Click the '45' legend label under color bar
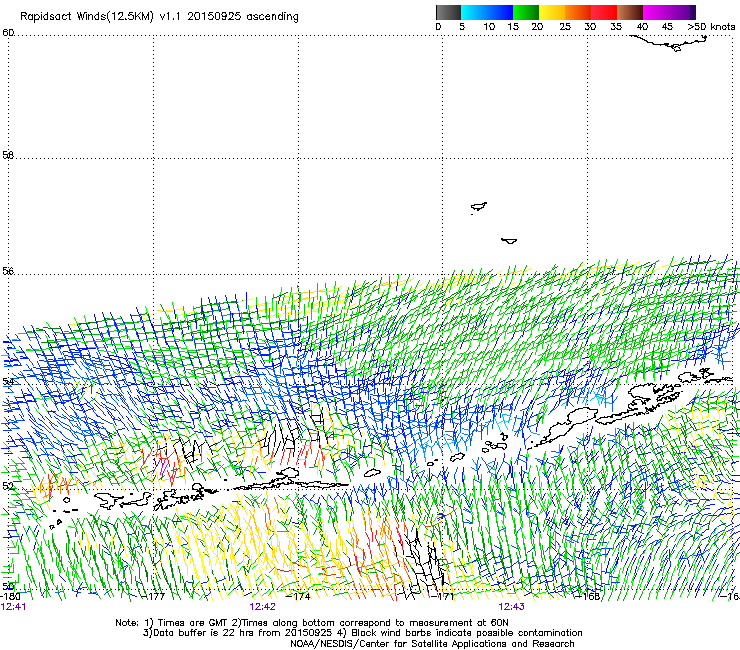This screenshot has height=650, width=740. [667, 27]
